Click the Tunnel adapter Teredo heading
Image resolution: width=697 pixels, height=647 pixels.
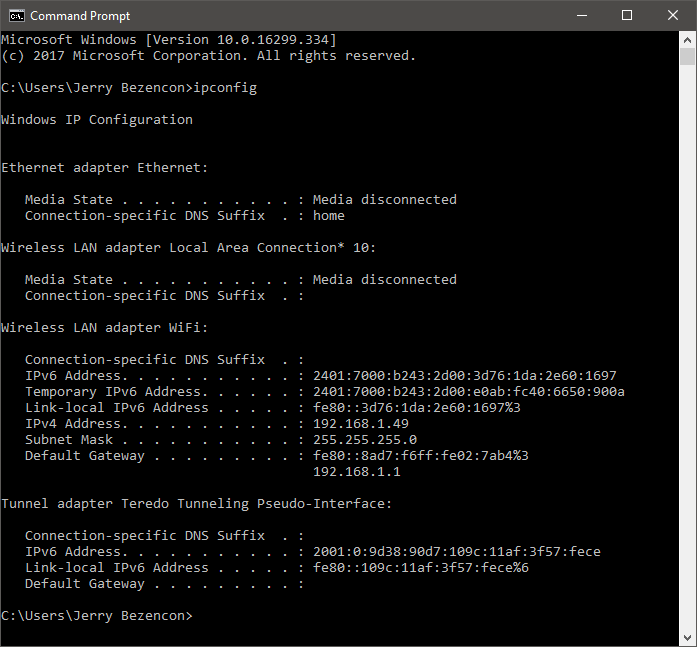pyautogui.click(x=197, y=503)
